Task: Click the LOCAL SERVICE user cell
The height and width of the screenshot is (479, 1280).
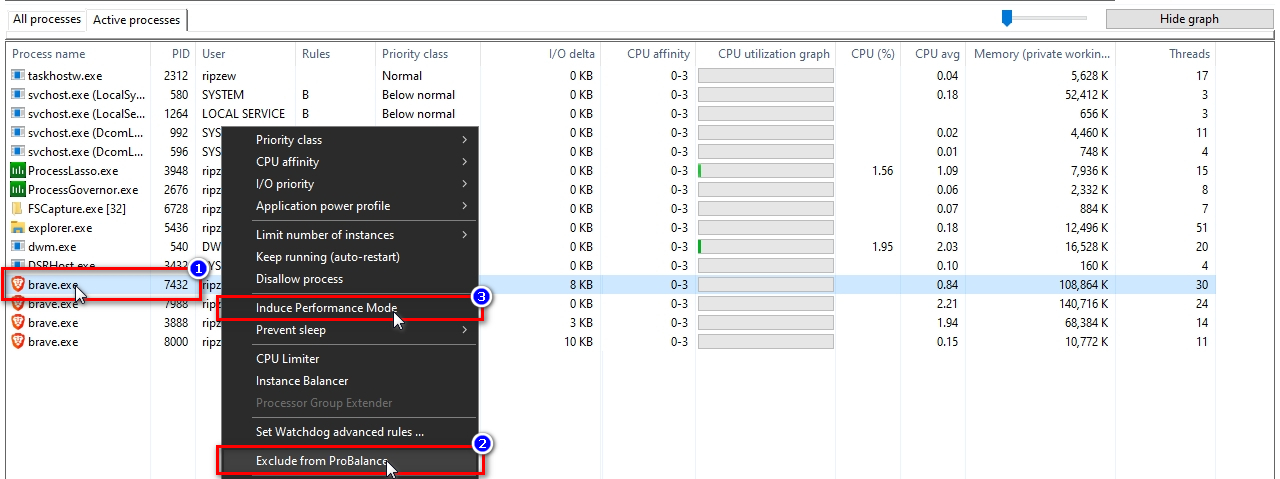Action: [x=243, y=114]
